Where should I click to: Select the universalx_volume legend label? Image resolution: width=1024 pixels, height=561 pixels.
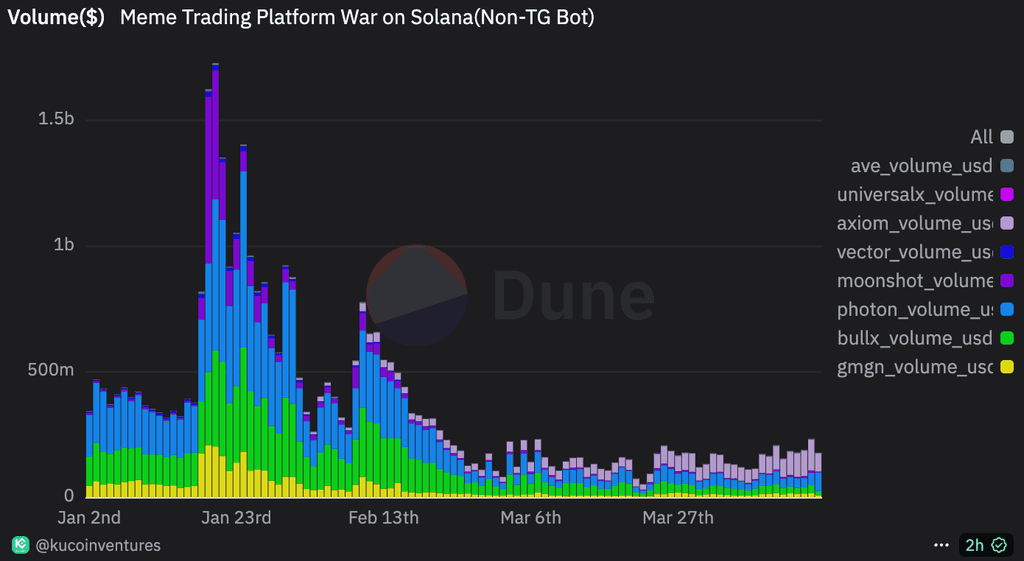(x=915, y=195)
